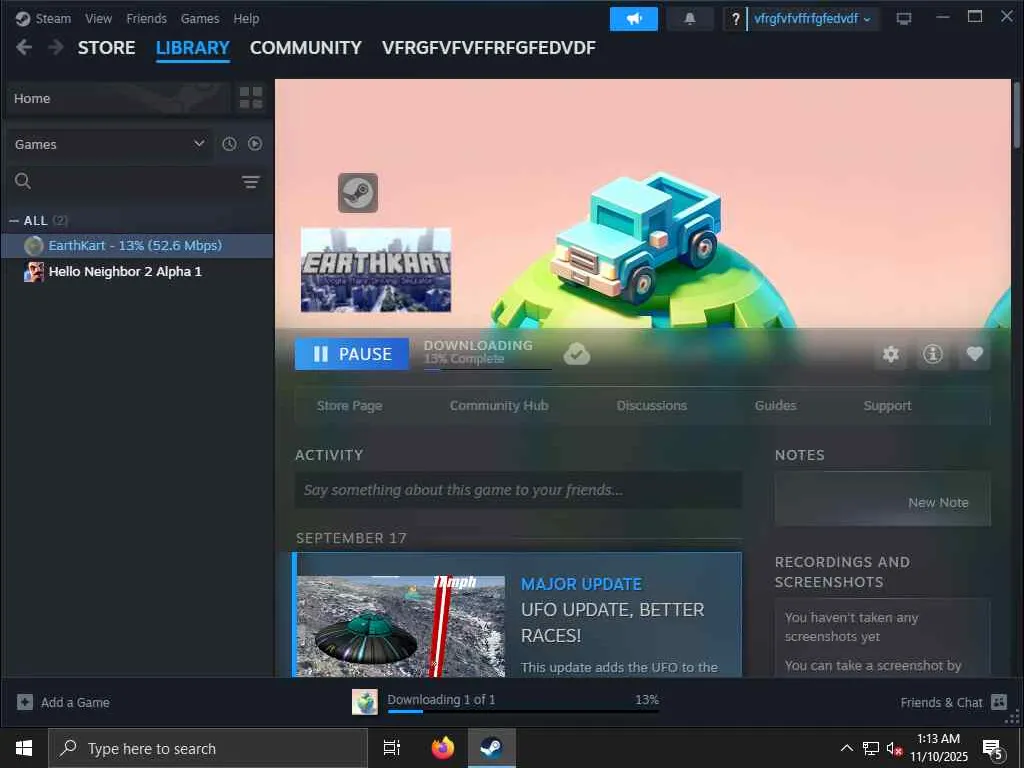
Task: Open the advanced filter options icon
Action: (x=251, y=182)
